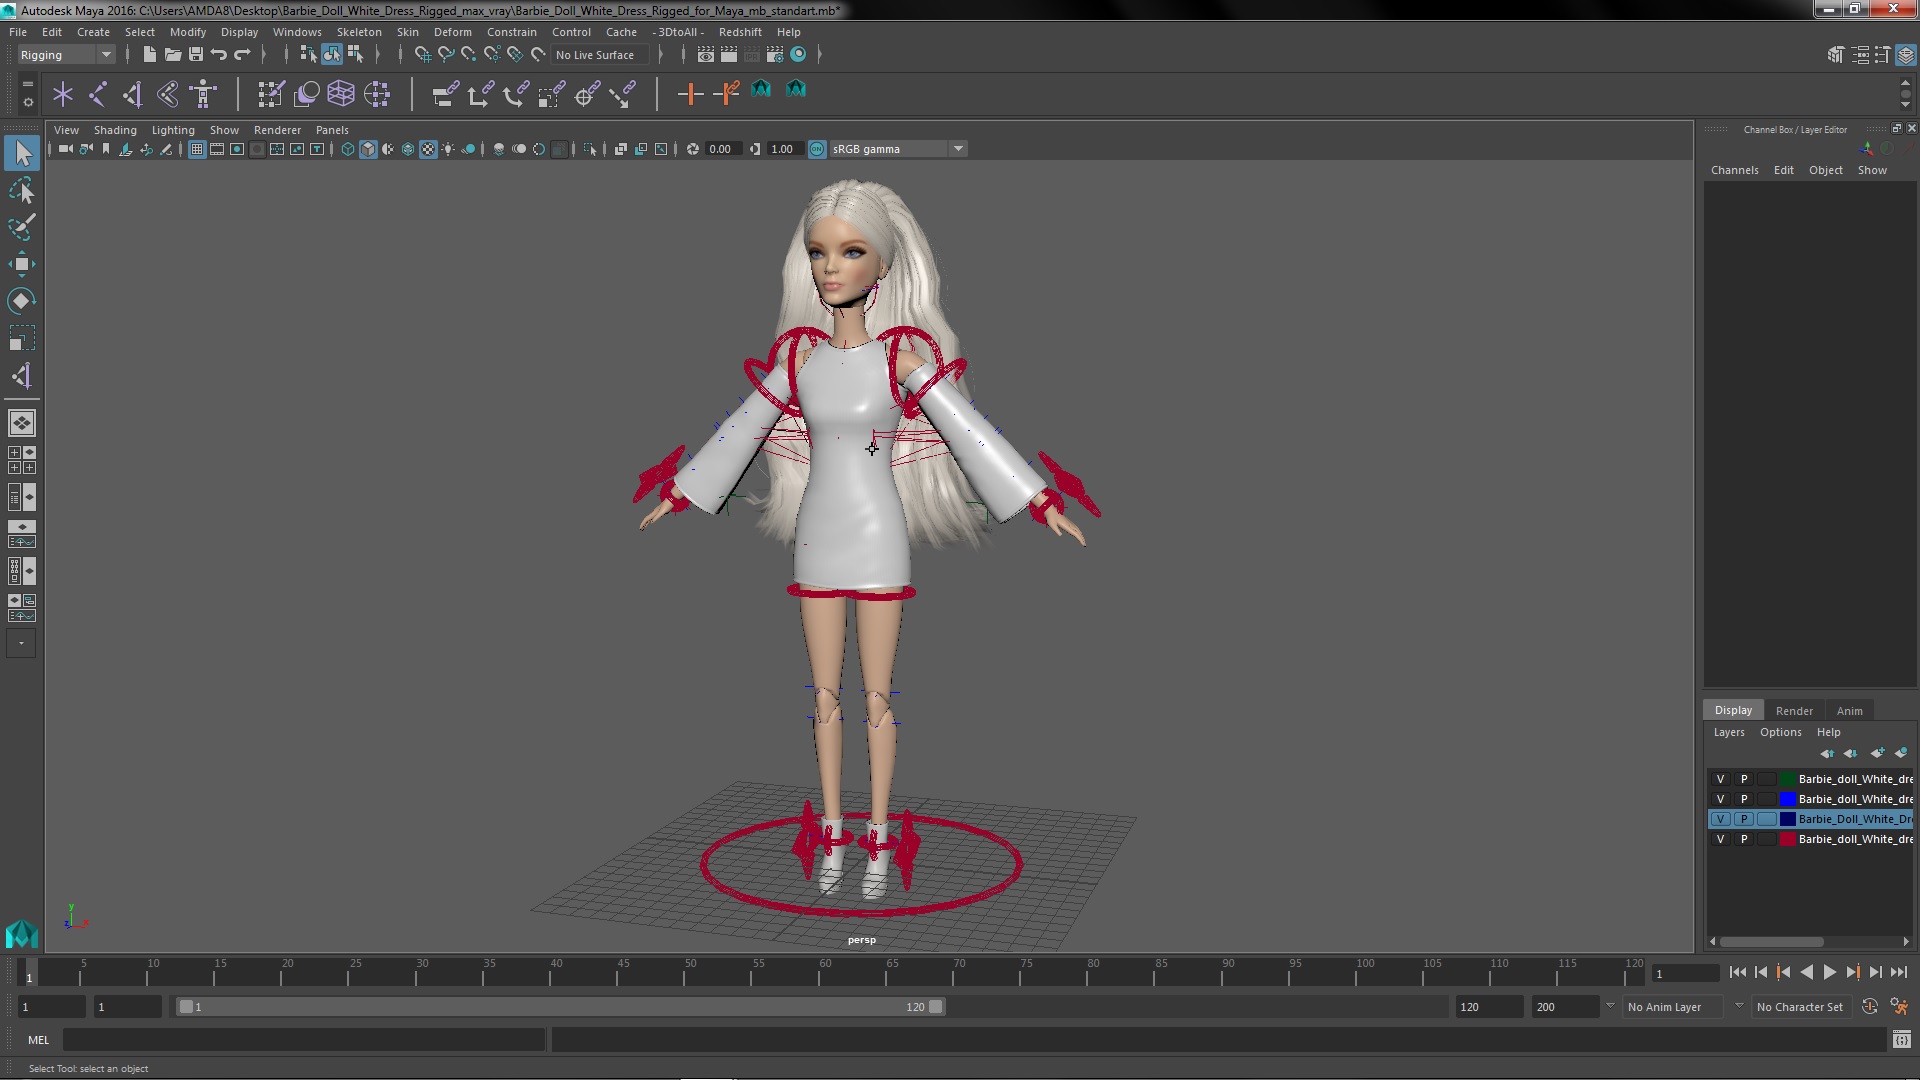Open Render Settings clapperboard with gear
This screenshot has width=1920, height=1080.
(x=775, y=55)
